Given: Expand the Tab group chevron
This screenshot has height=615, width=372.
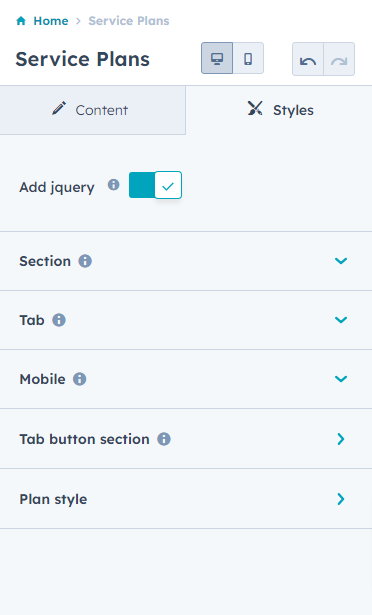Looking at the screenshot, I should tap(341, 320).
